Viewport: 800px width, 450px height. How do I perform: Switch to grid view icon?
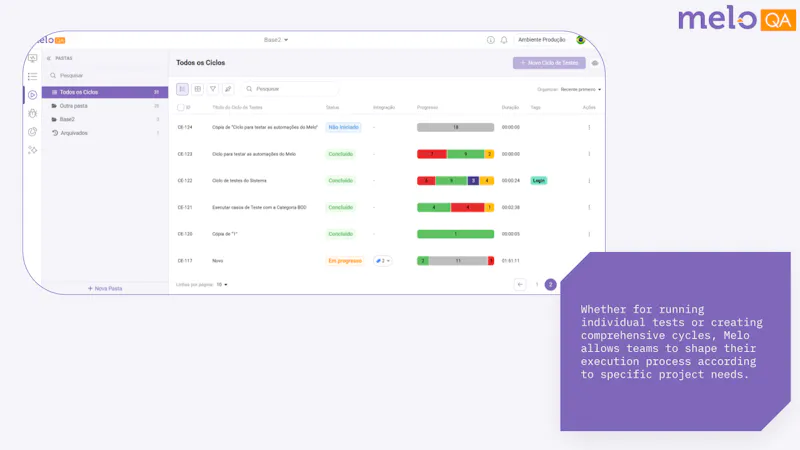[x=197, y=89]
